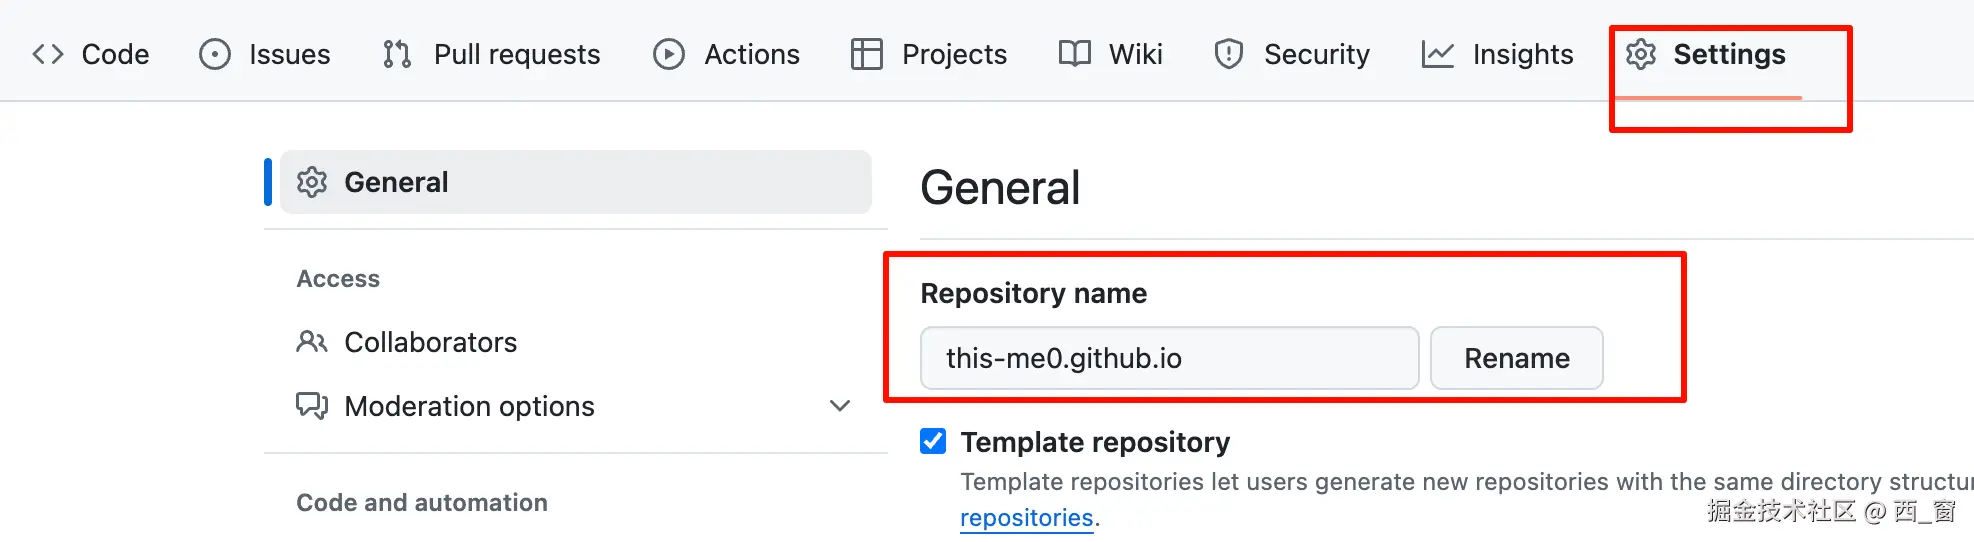The image size is (1974, 542).
Task: Click the Settings gear icon in tab bar
Action: point(1641,54)
